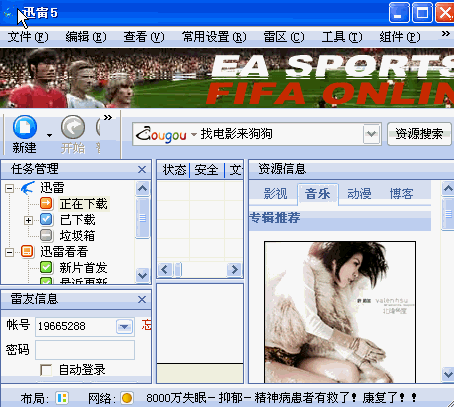This screenshot has height=407, width=454.
Task: Open the 新片首发 green check item
Action: coord(46,267)
